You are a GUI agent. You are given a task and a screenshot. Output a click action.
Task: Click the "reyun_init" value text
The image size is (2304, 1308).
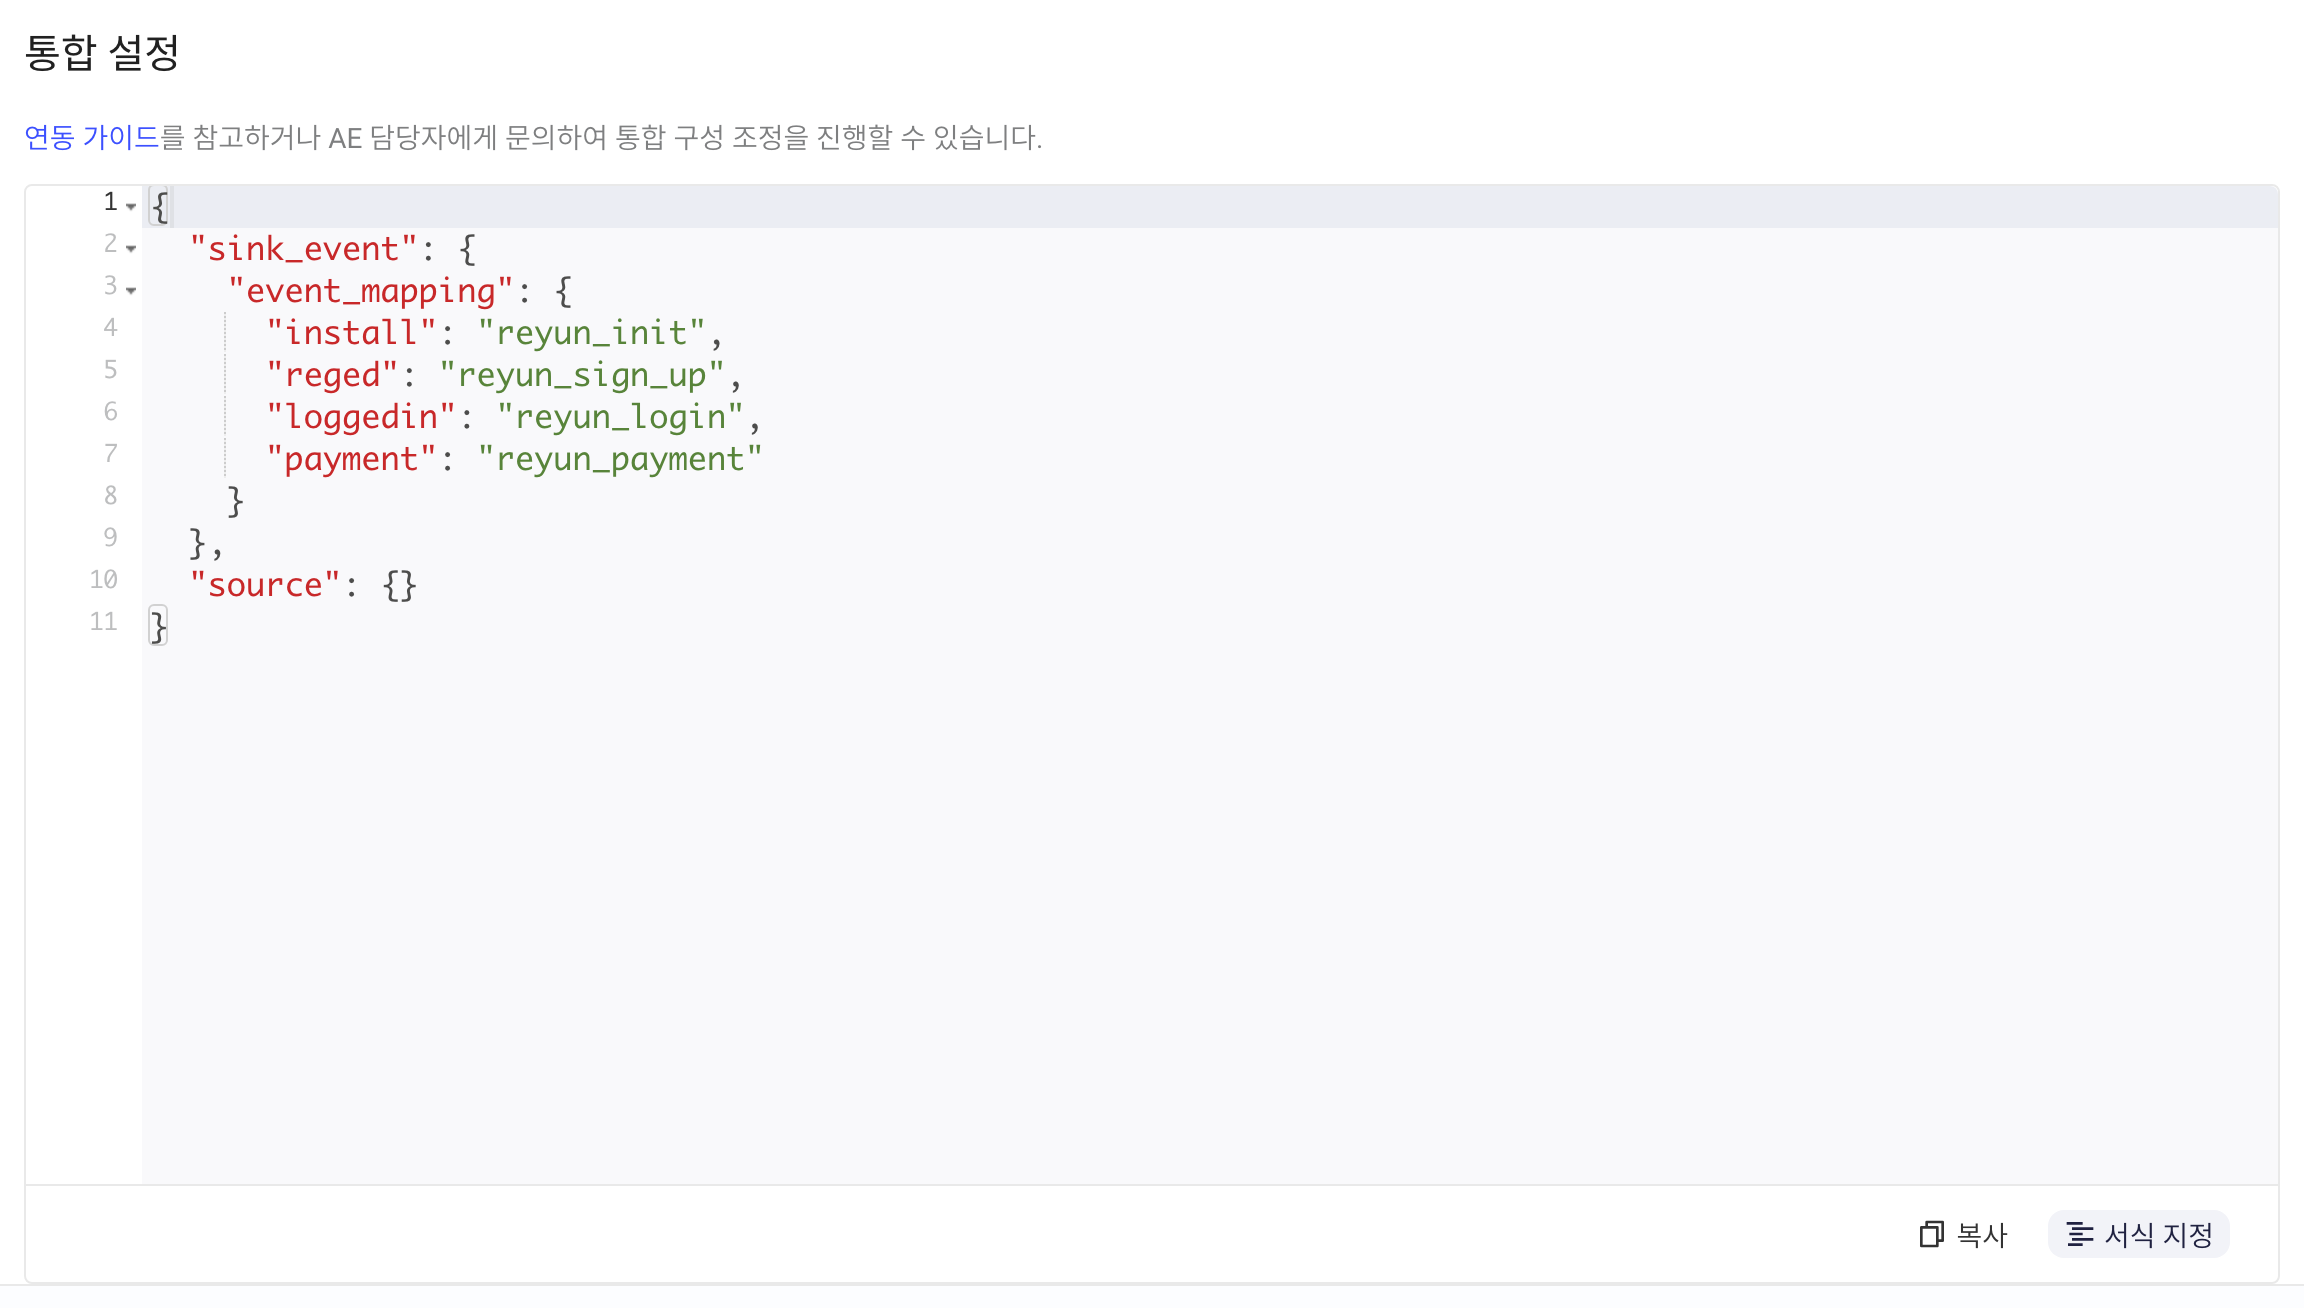[x=591, y=333]
